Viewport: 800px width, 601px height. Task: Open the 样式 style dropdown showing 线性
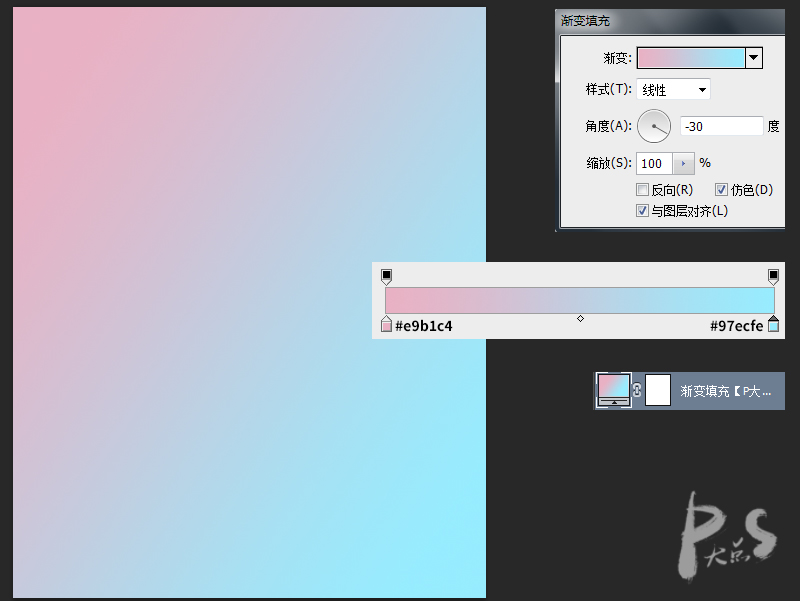click(673, 90)
